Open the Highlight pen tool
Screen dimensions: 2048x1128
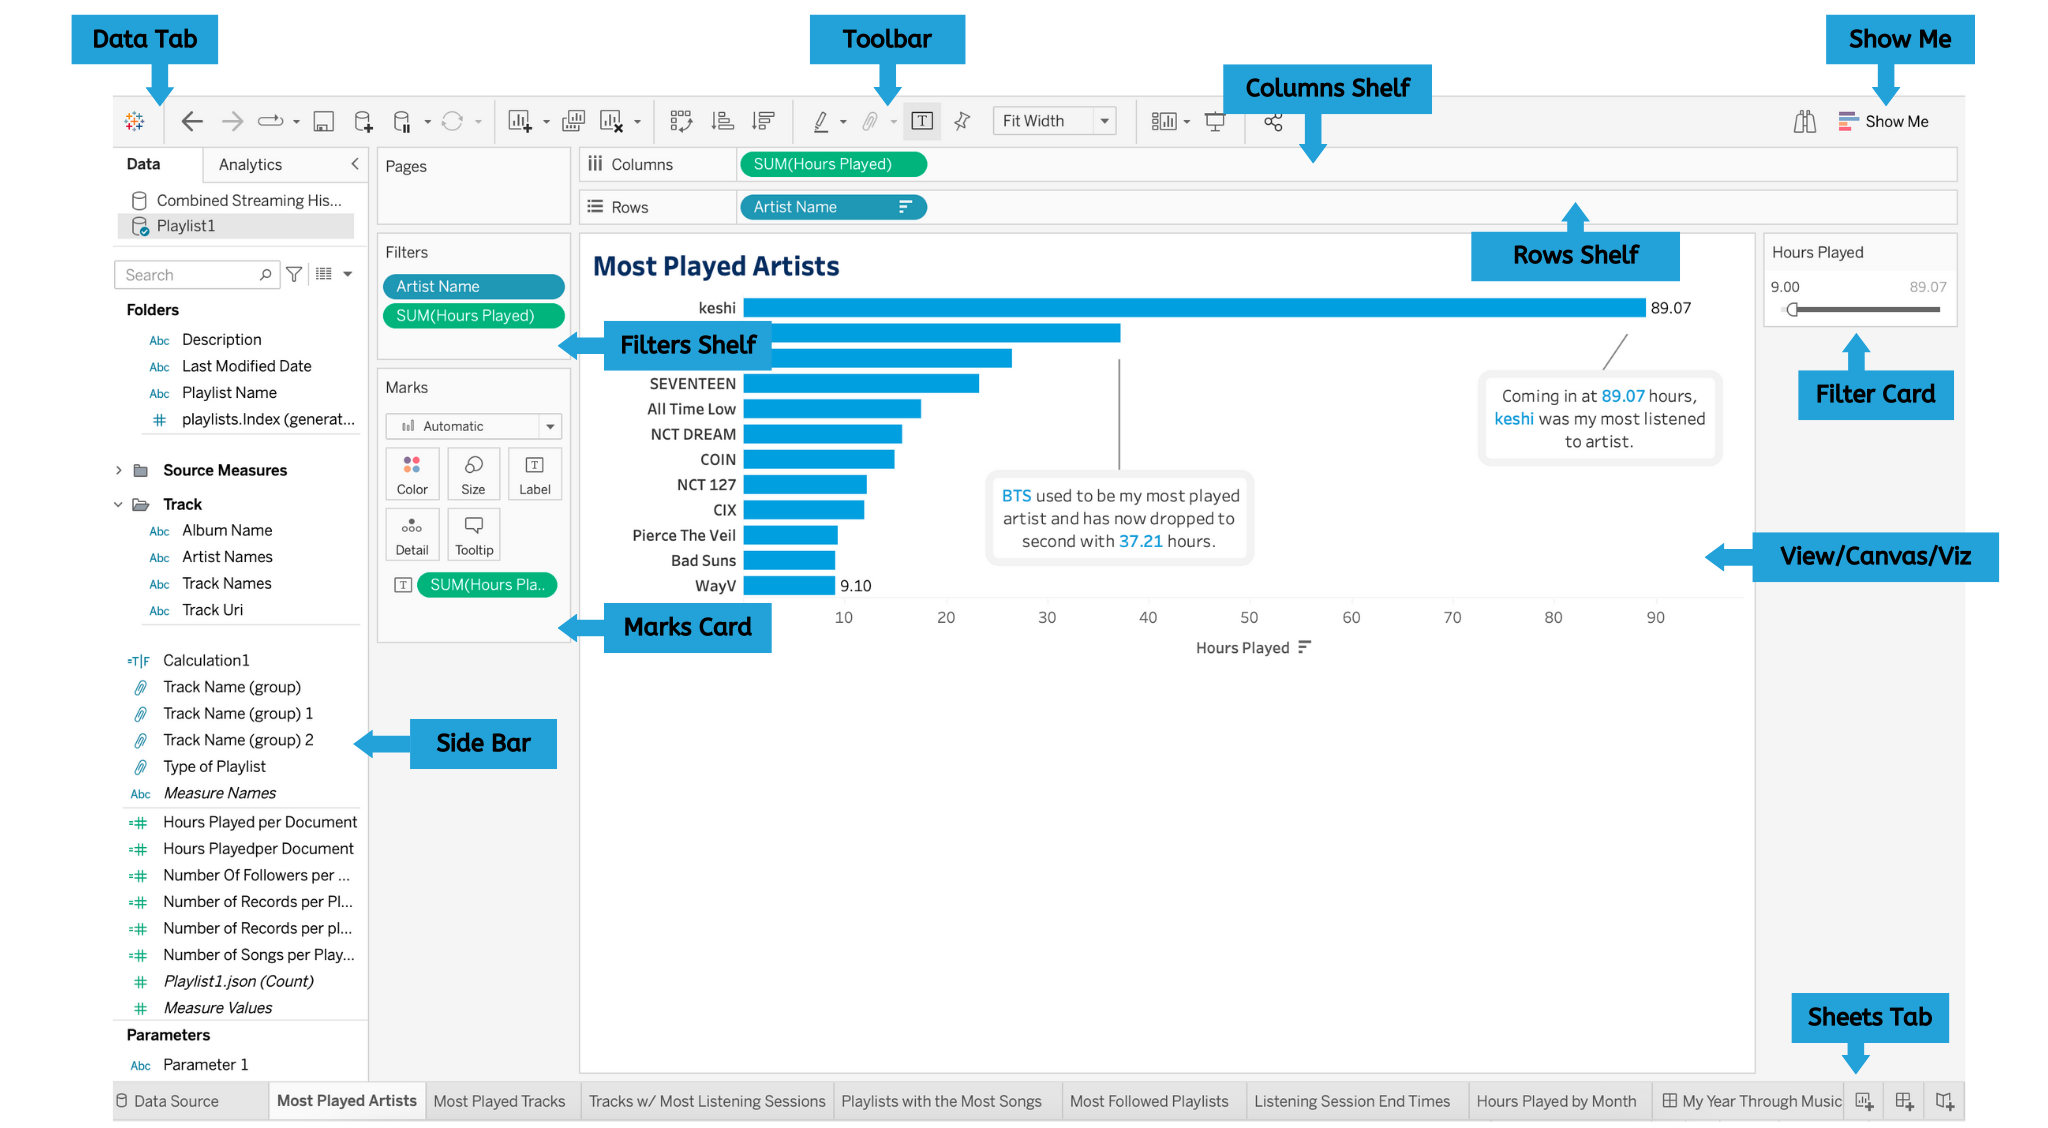[x=820, y=121]
